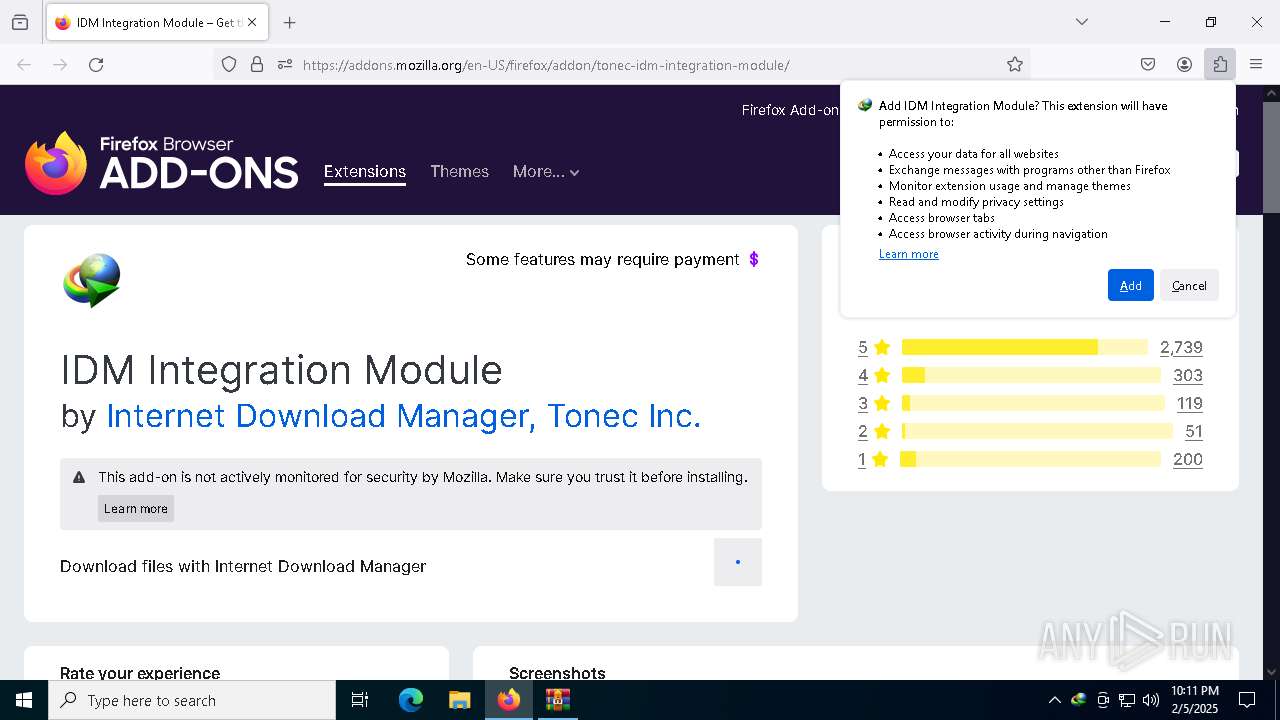This screenshot has width=1280, height=720.
Task: Open the 2,739 five-star reviews count
Action: point(1181,347)
